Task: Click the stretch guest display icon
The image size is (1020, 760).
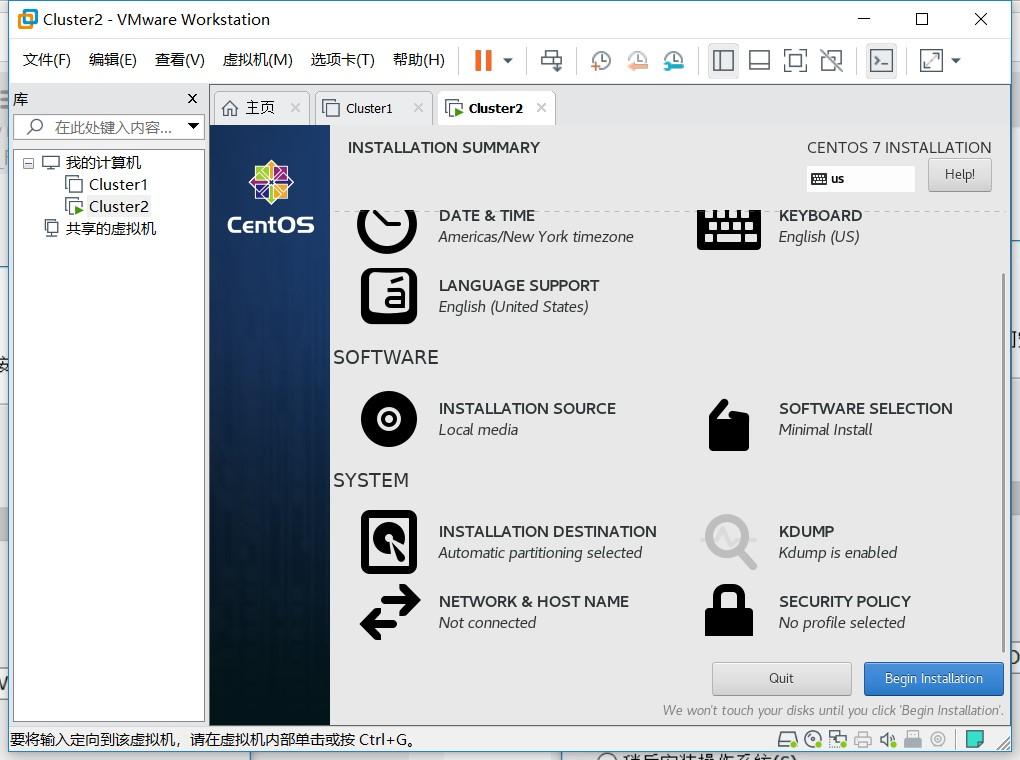Action: point(931,61)
